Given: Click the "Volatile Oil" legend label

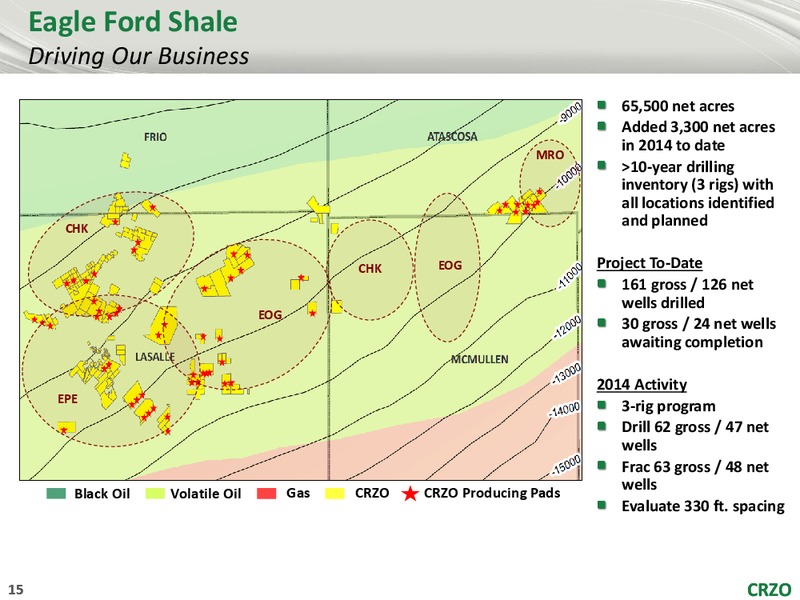Looking at the screenshot, I should [x=206, y=493].
